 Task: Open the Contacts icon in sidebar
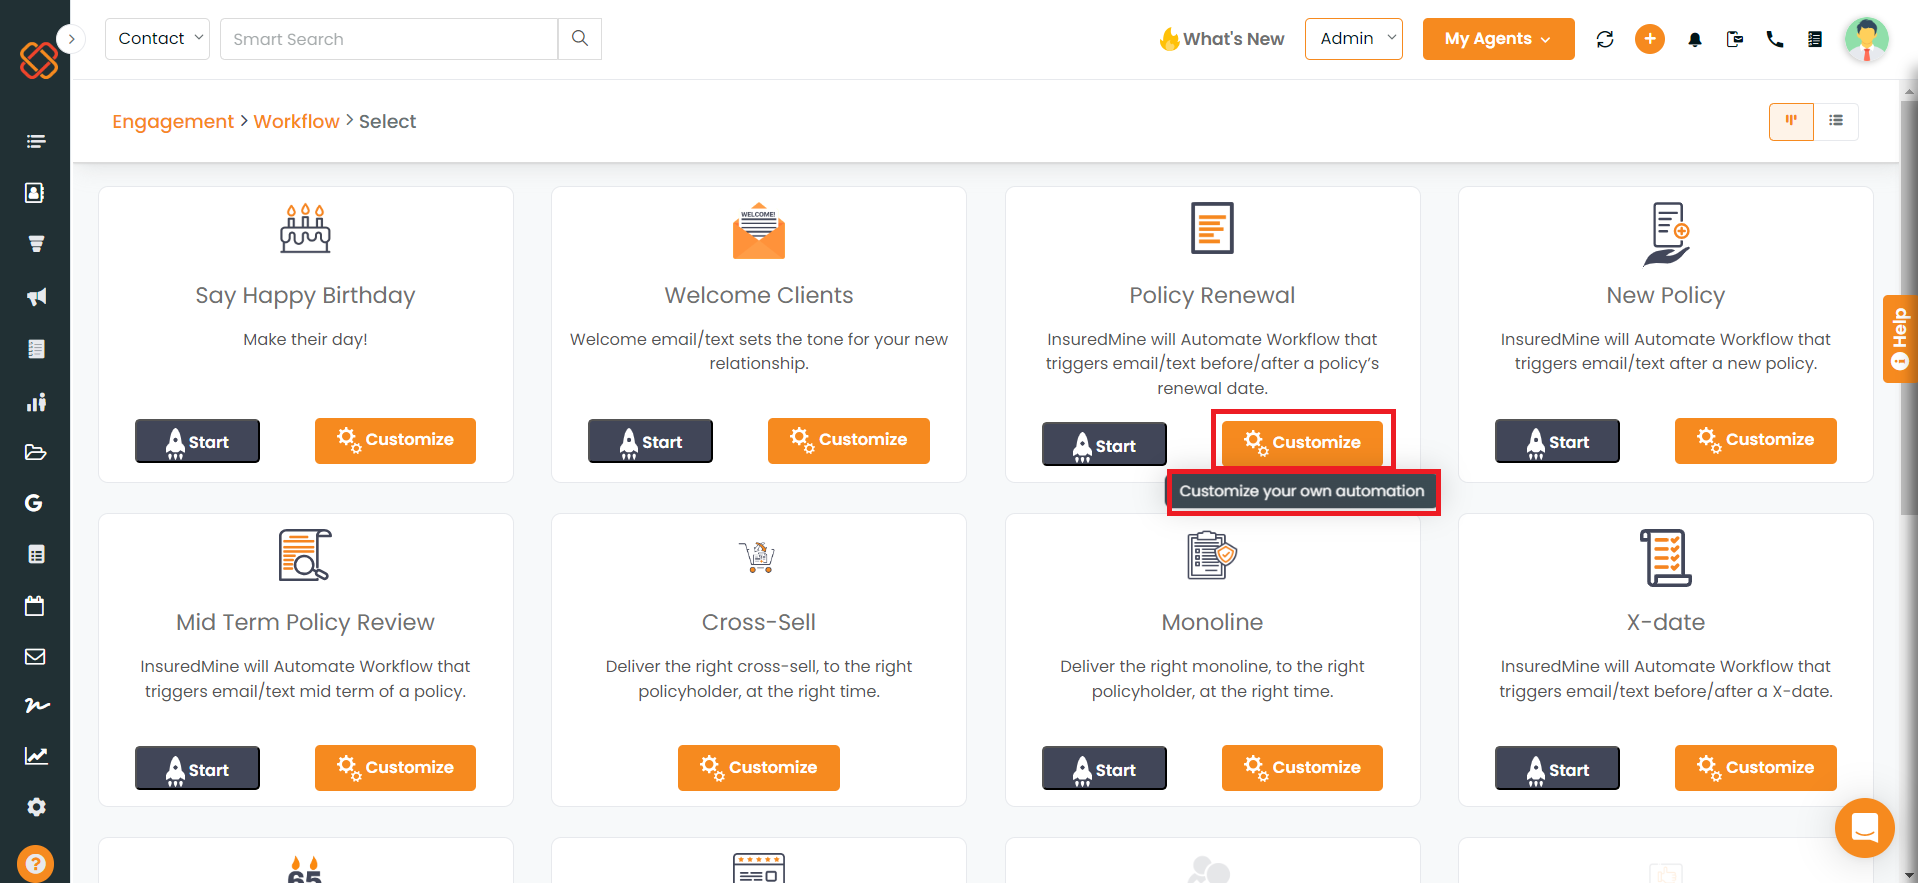tap(36, 192)
